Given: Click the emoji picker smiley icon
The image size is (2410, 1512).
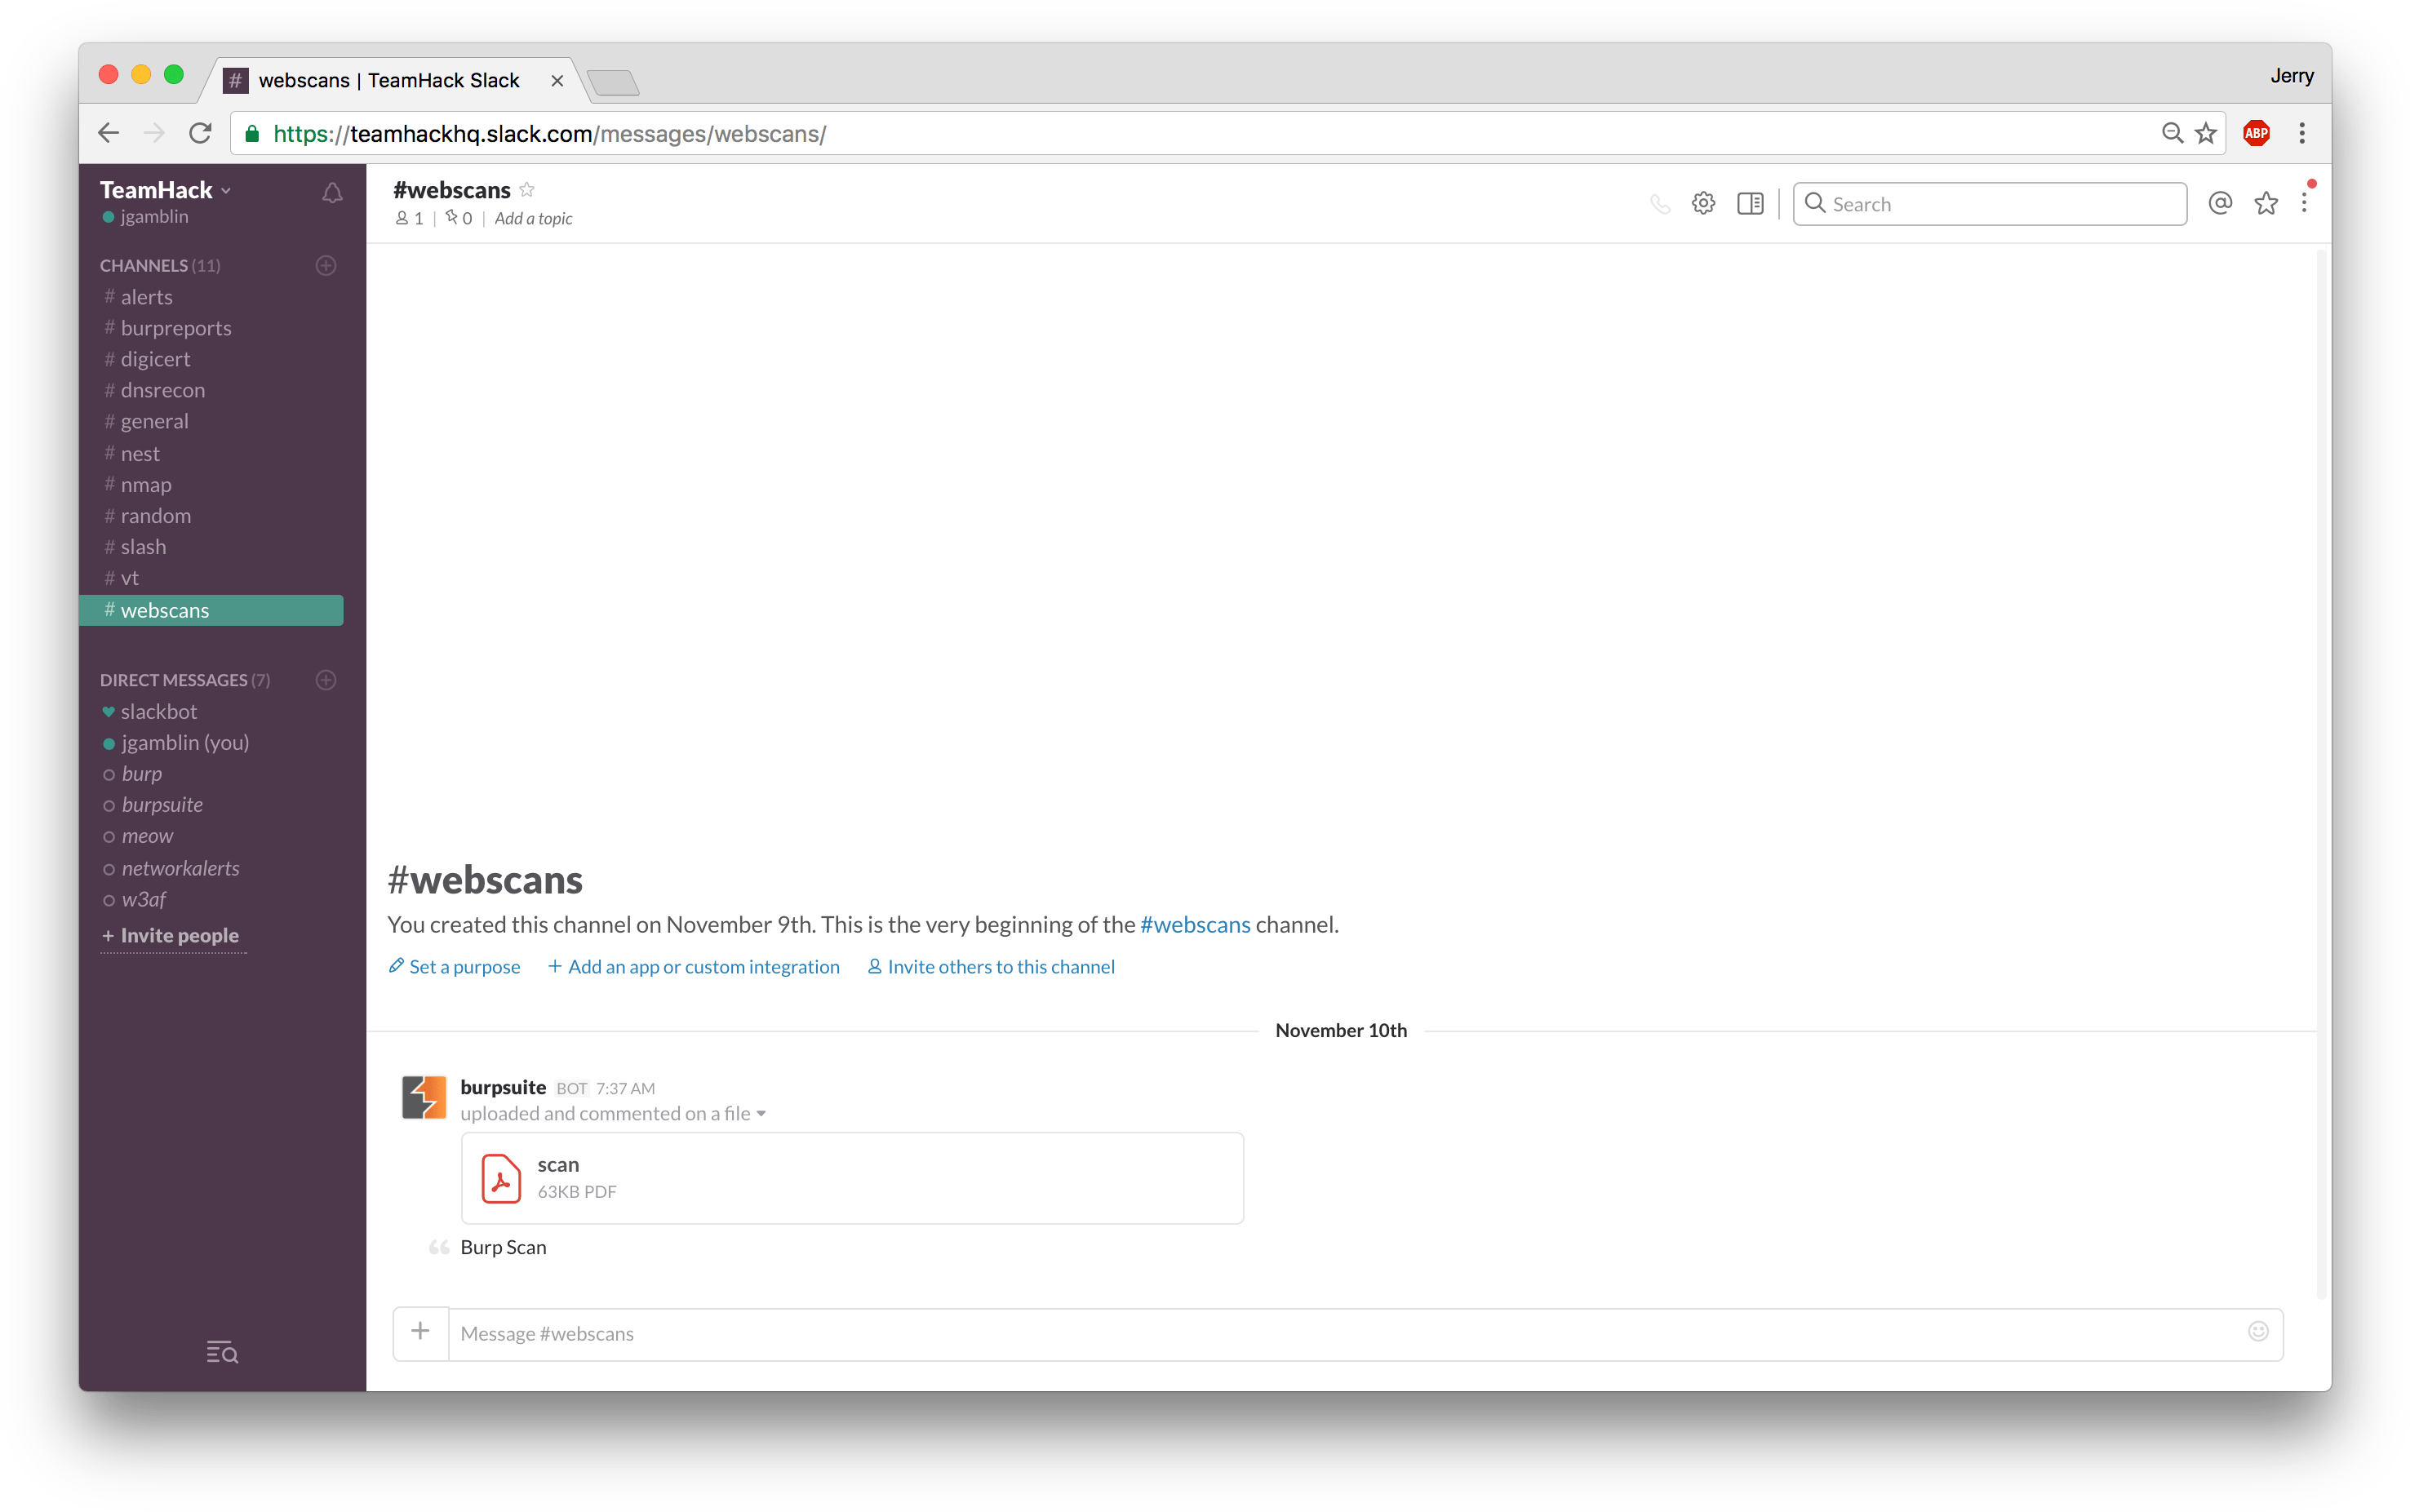Looking at the screenshot, I should pos(2258,1332).
